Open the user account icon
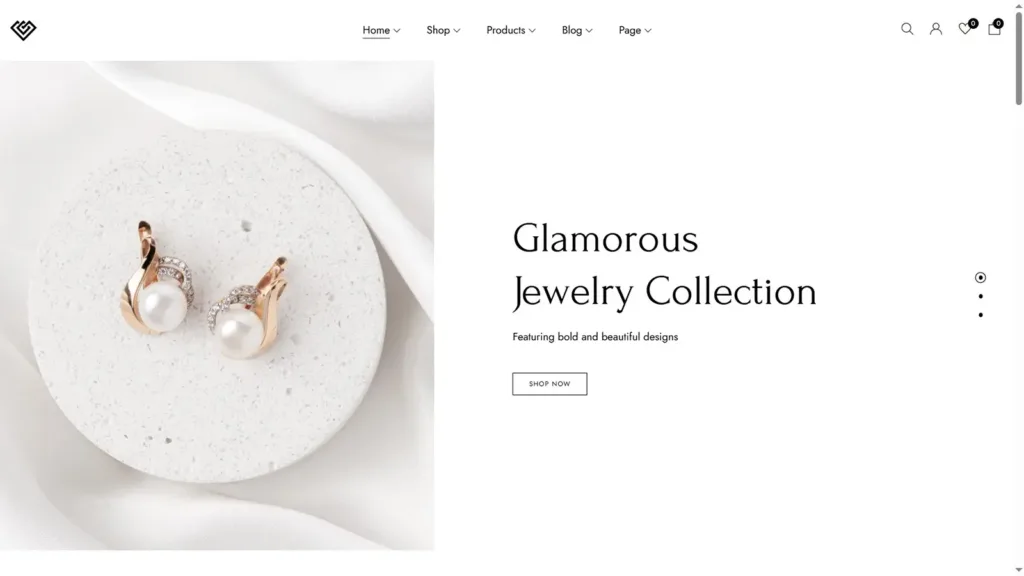The image size is (1024, 576). click(936, 29)
